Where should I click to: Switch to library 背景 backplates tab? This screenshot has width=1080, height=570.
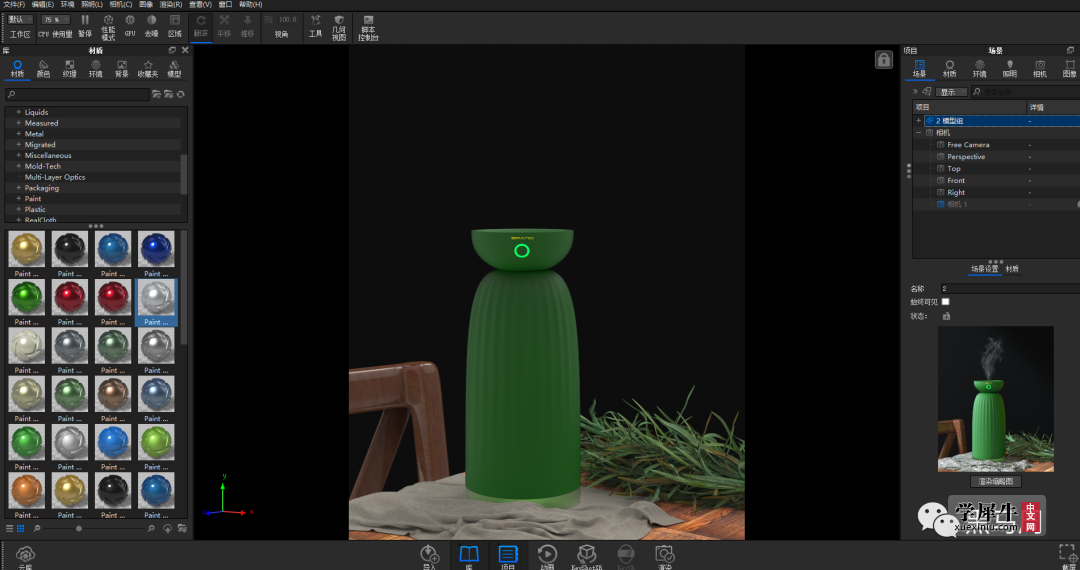click(122, 69)
